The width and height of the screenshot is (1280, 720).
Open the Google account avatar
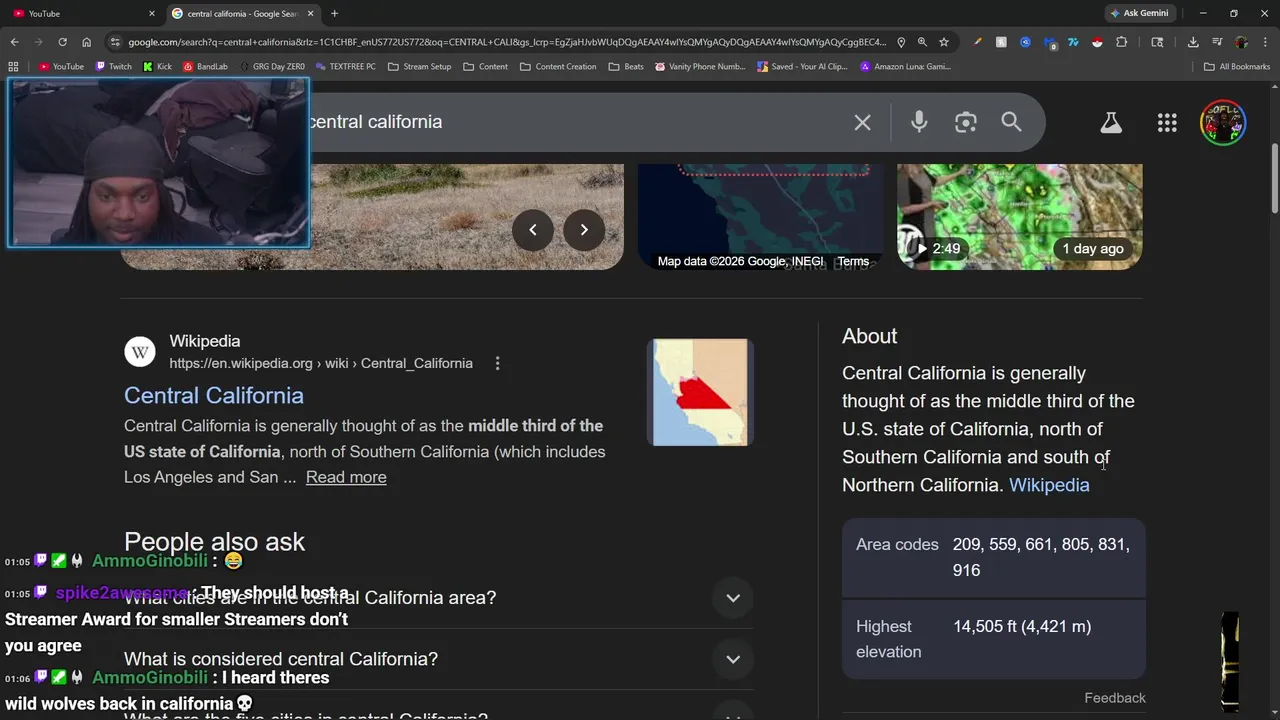(x=1223, y=122)
